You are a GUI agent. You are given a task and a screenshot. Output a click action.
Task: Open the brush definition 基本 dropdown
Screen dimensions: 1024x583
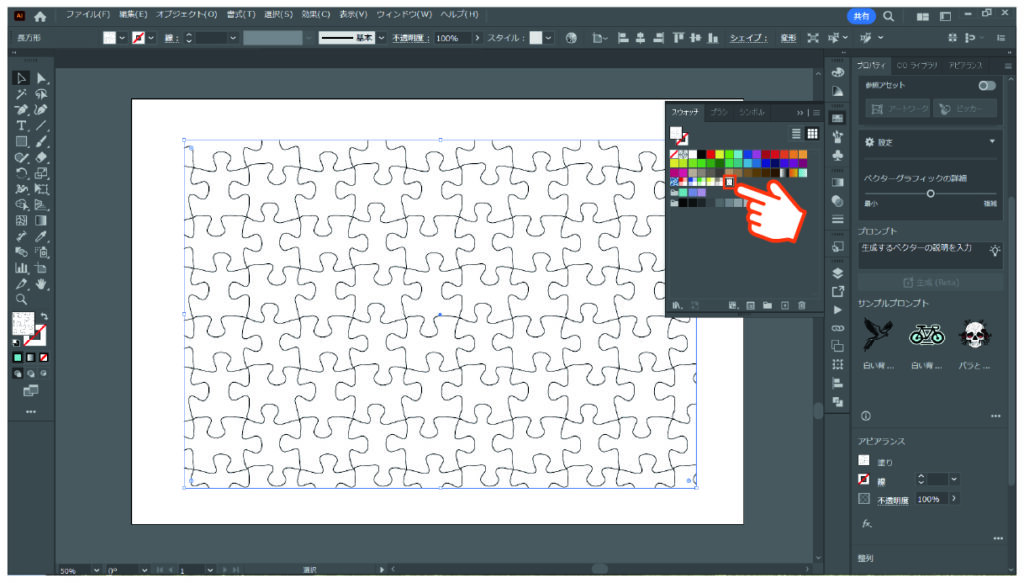pyautogui.click(x=381, y=38)
